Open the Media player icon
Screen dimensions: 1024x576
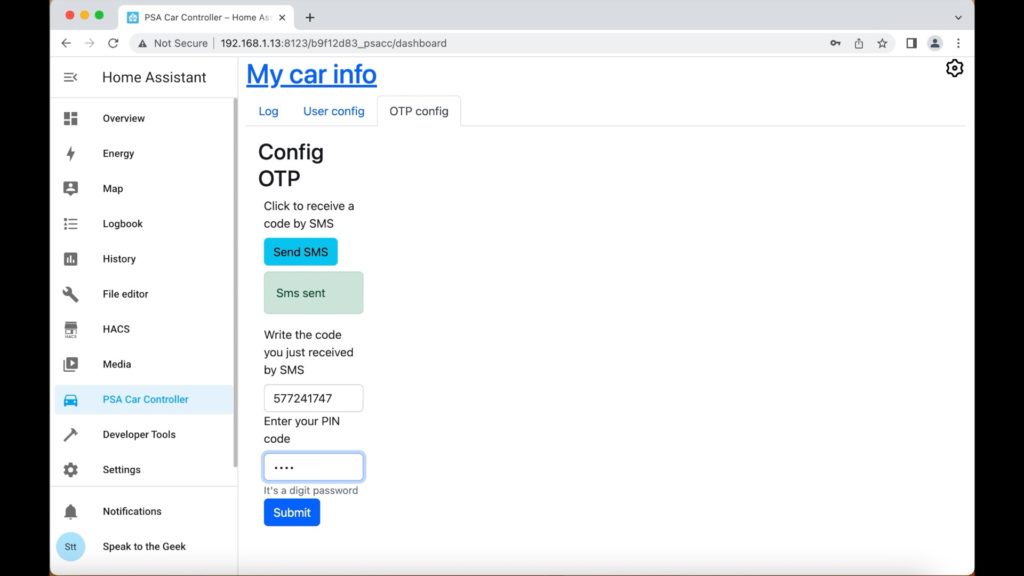(71, 364)
